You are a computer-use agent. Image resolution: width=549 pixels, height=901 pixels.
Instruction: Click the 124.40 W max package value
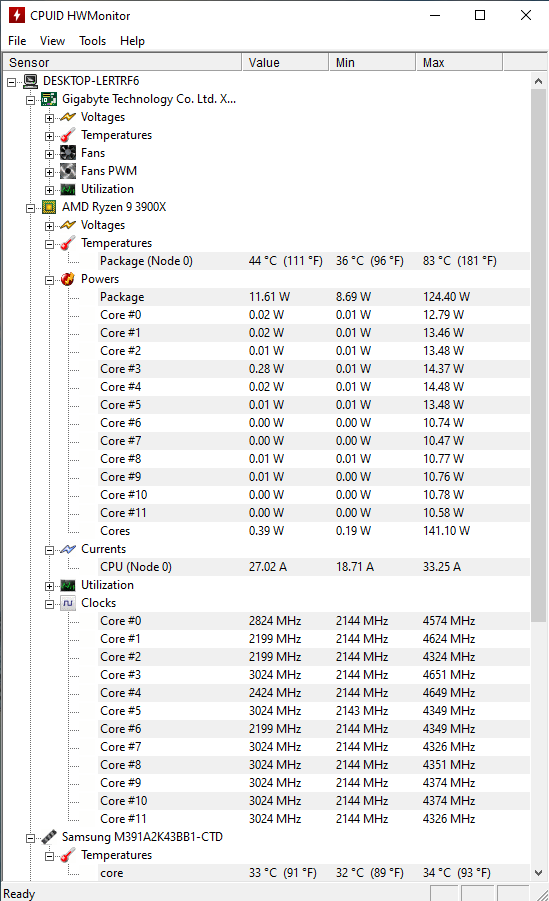(x=447, y=297)
